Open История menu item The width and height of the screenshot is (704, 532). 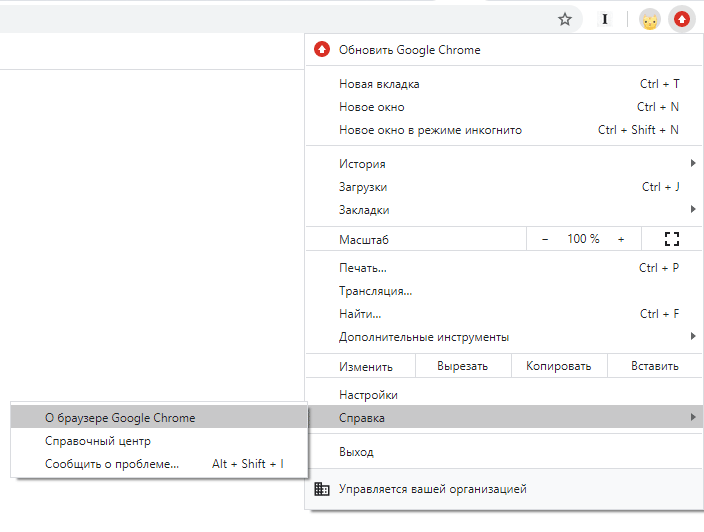[504, 164]
